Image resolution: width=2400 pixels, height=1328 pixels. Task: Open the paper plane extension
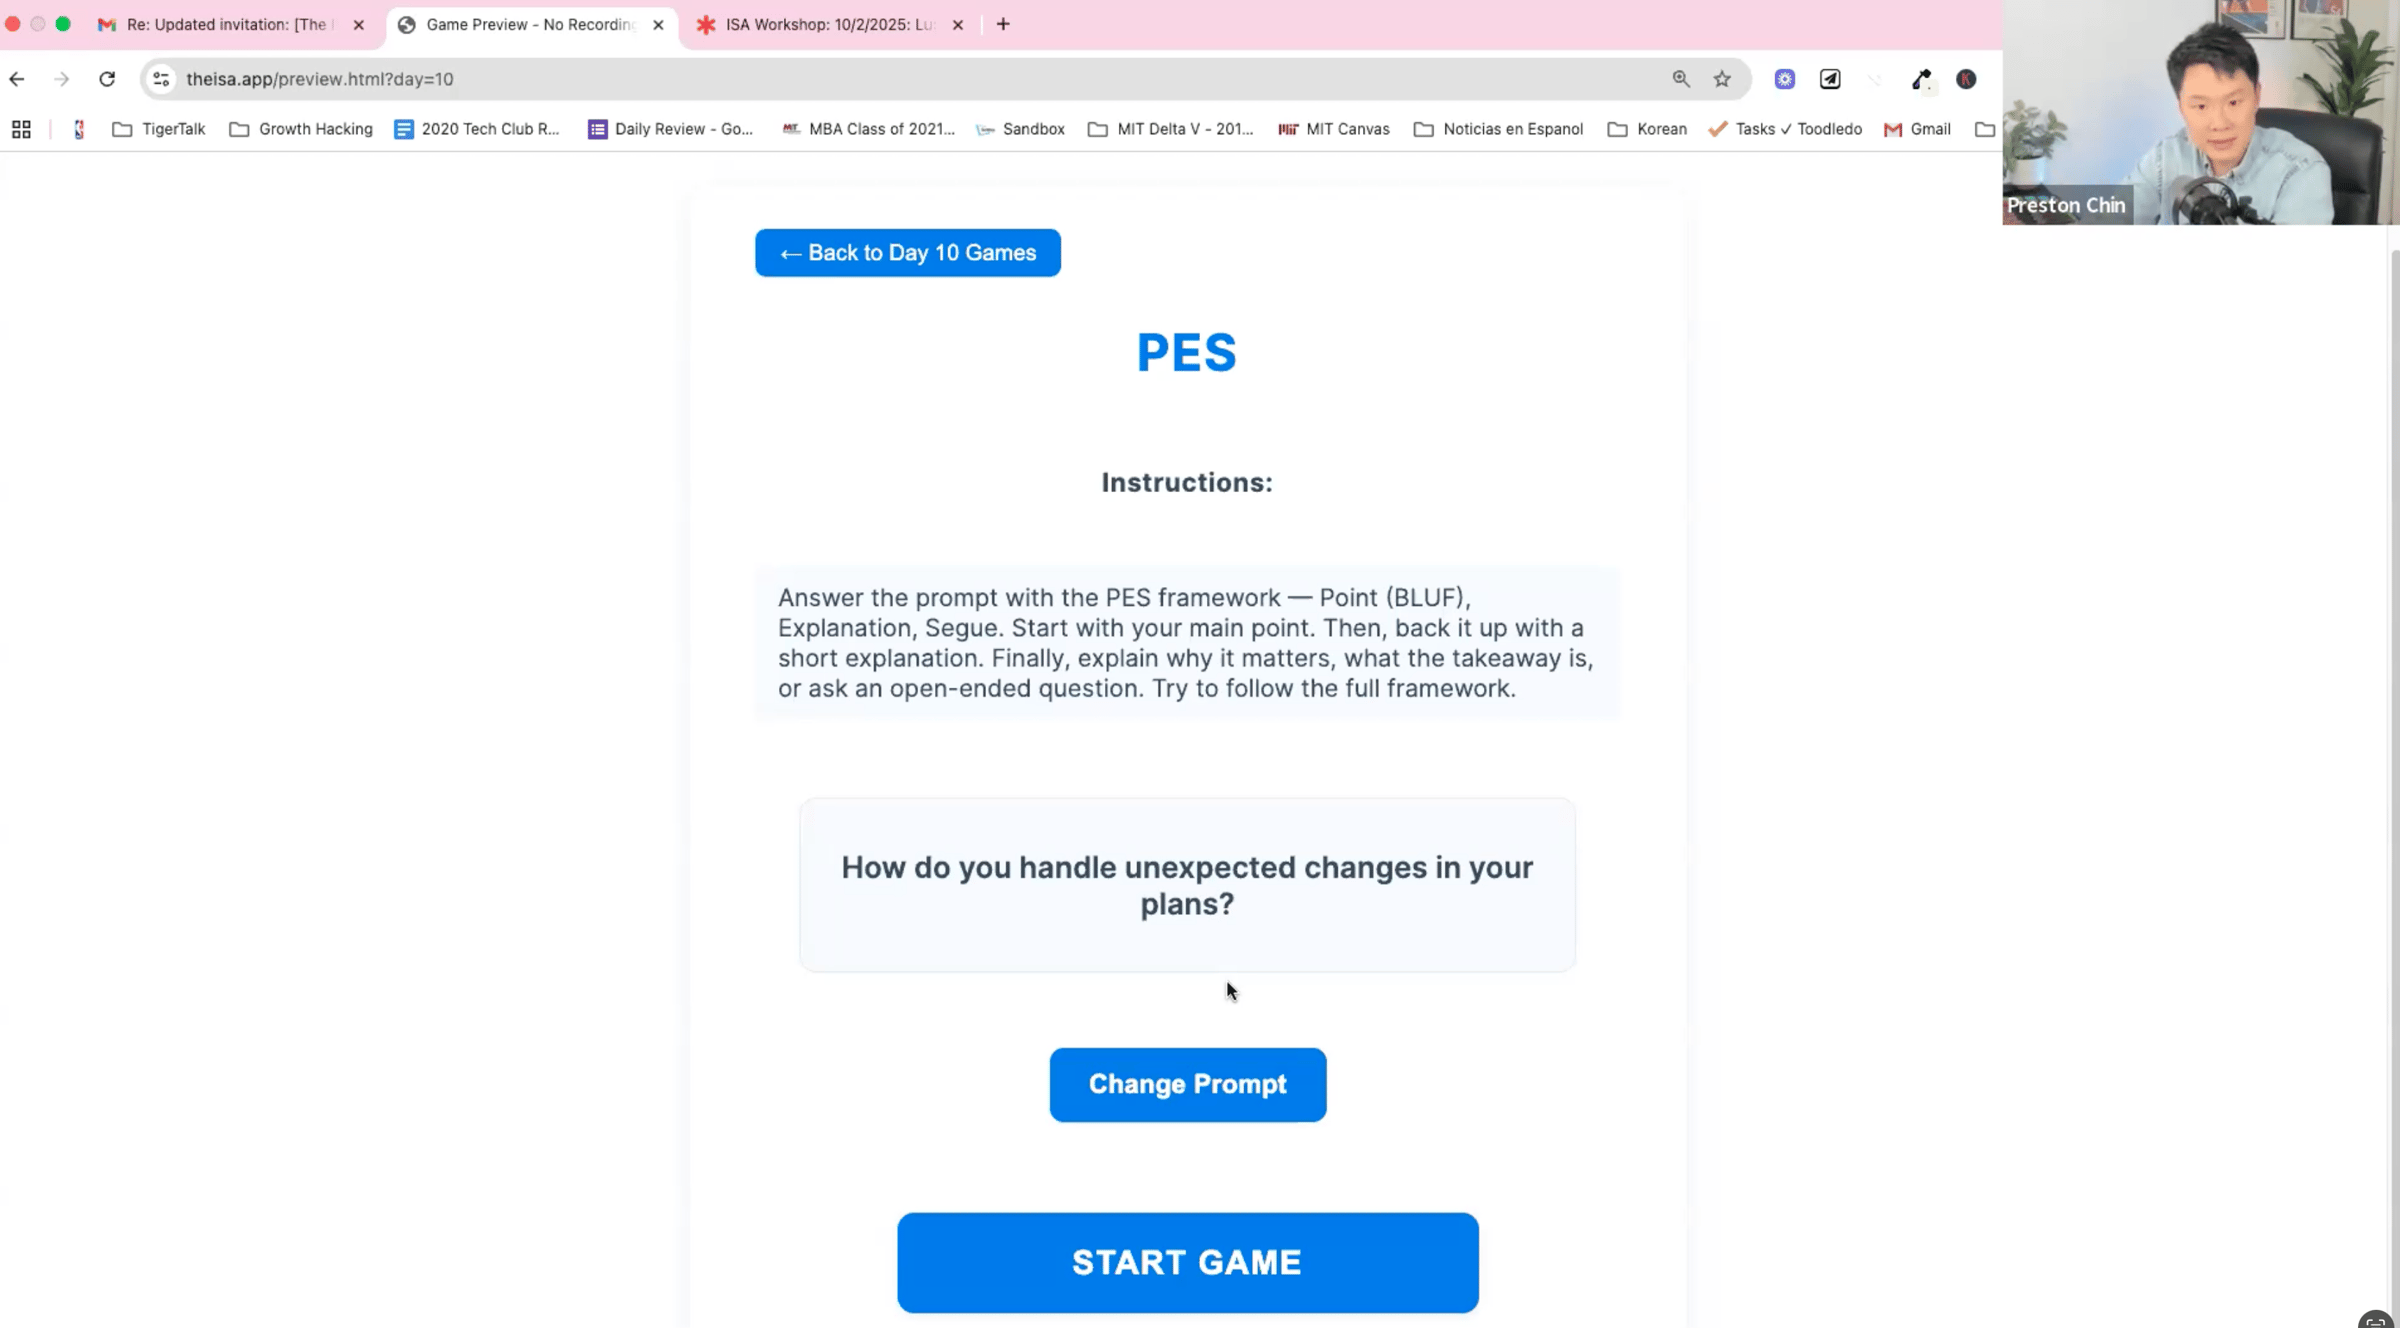(1830, 79)
